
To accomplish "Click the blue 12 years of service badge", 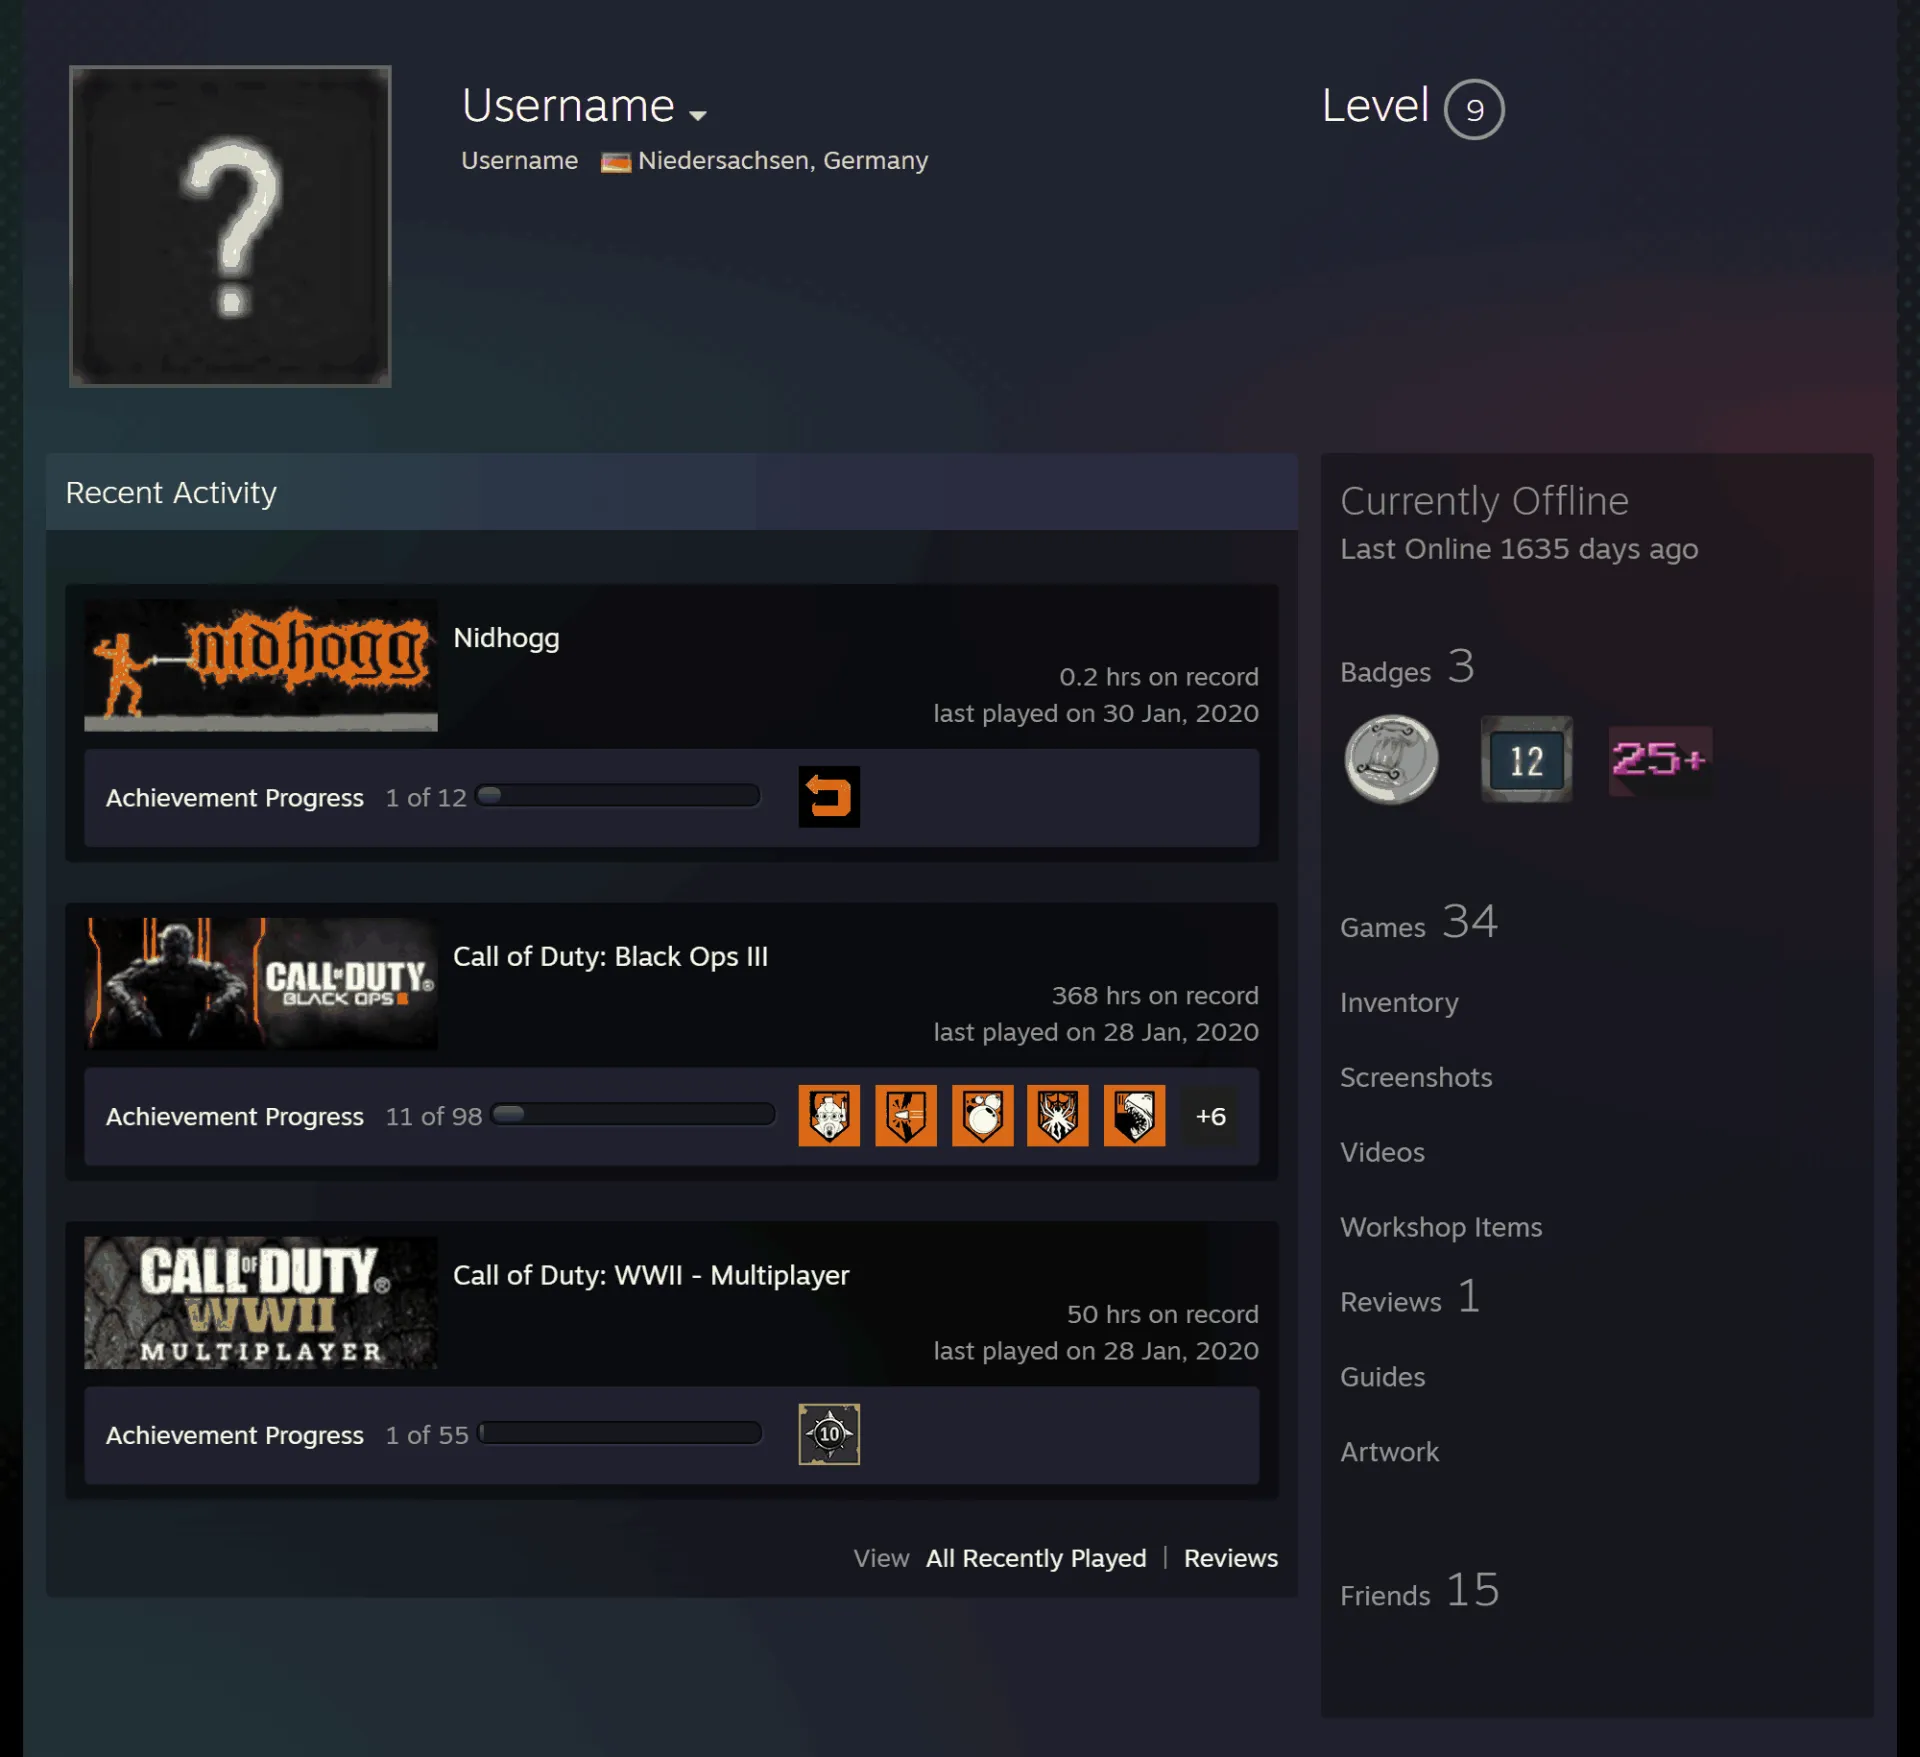I will [1526, 759].
